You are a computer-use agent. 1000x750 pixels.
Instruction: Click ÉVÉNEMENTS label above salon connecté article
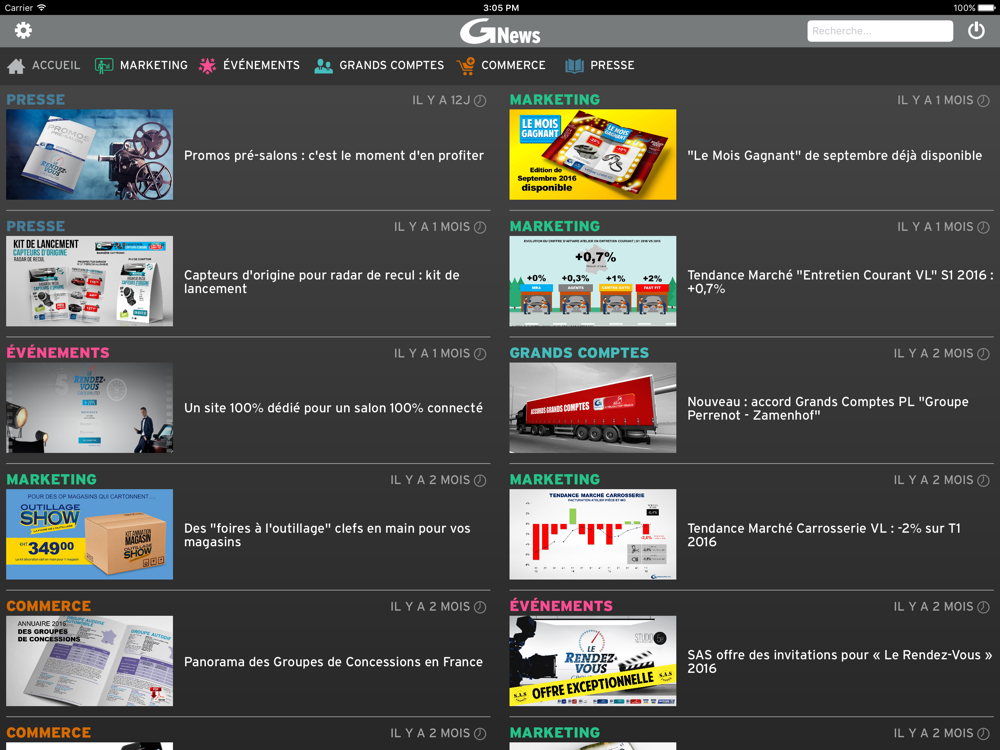[58, 352]
